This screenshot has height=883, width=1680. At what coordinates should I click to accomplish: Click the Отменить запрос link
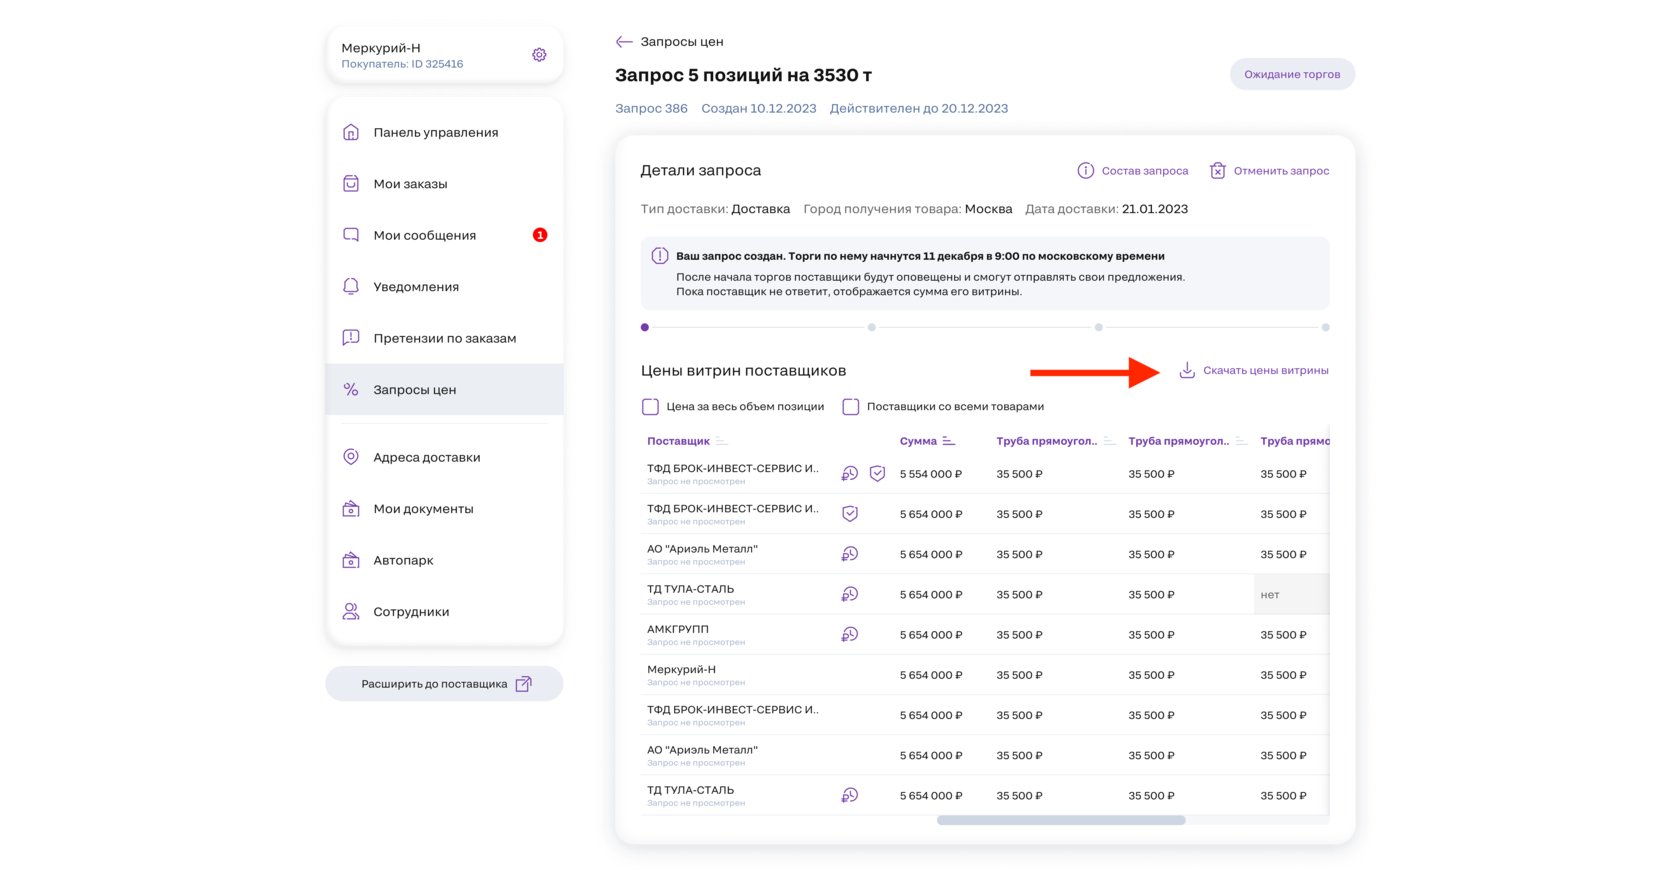click(1281, 171)
